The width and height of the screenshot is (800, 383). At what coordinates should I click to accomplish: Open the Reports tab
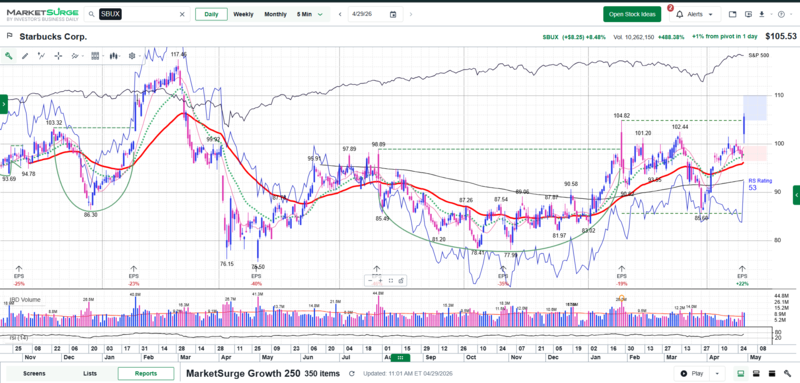[145, 373]
